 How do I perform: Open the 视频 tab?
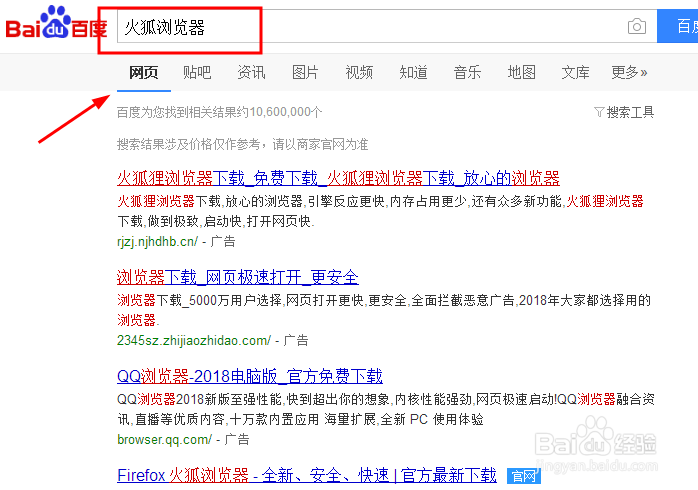[359, 72]
